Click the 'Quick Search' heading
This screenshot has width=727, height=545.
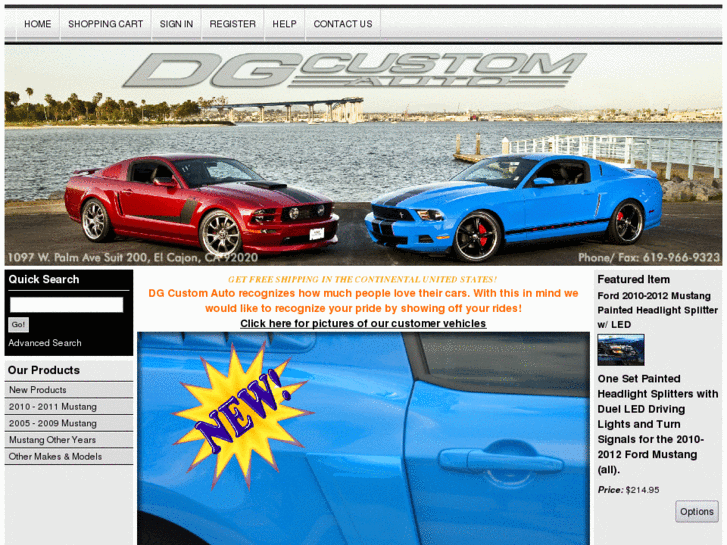[x=44, y=279]
